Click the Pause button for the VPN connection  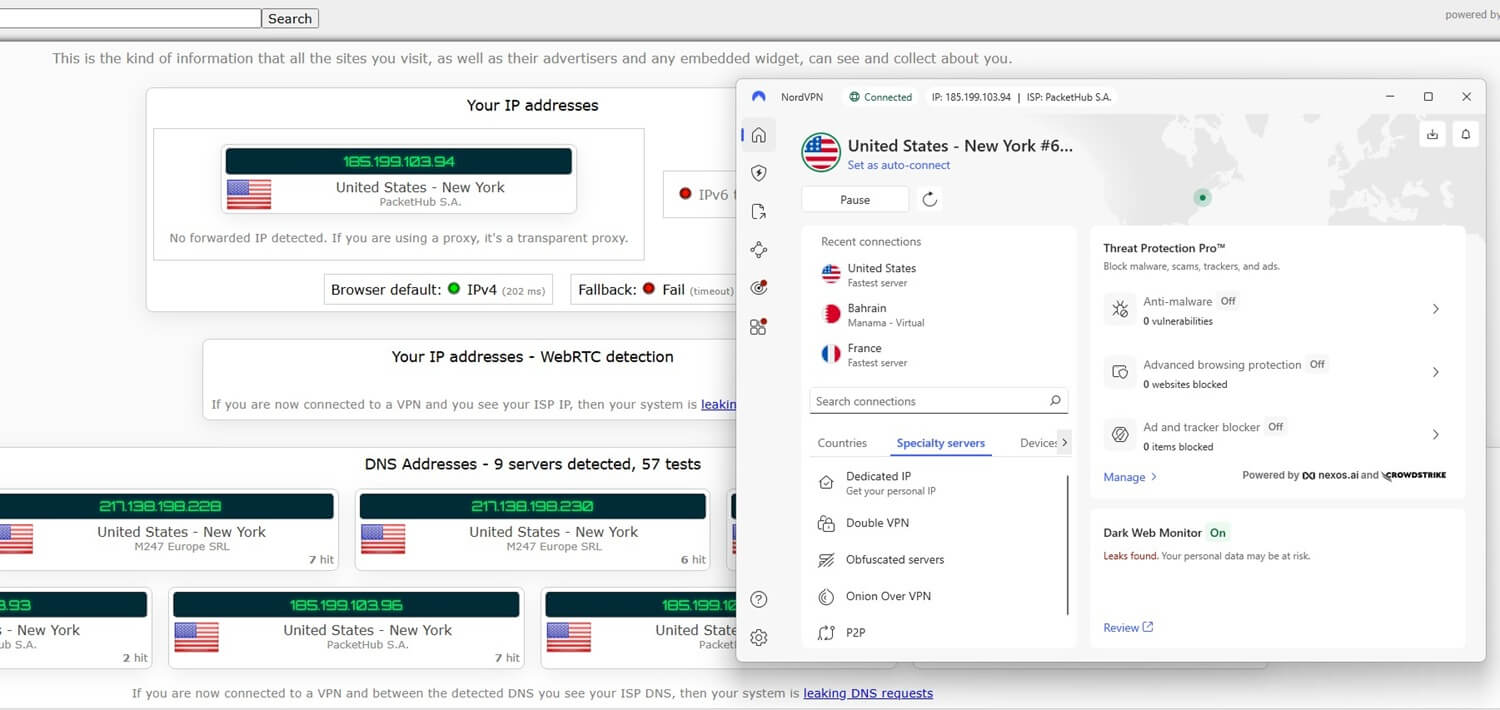pyautogui.click(x=855, y=199)
